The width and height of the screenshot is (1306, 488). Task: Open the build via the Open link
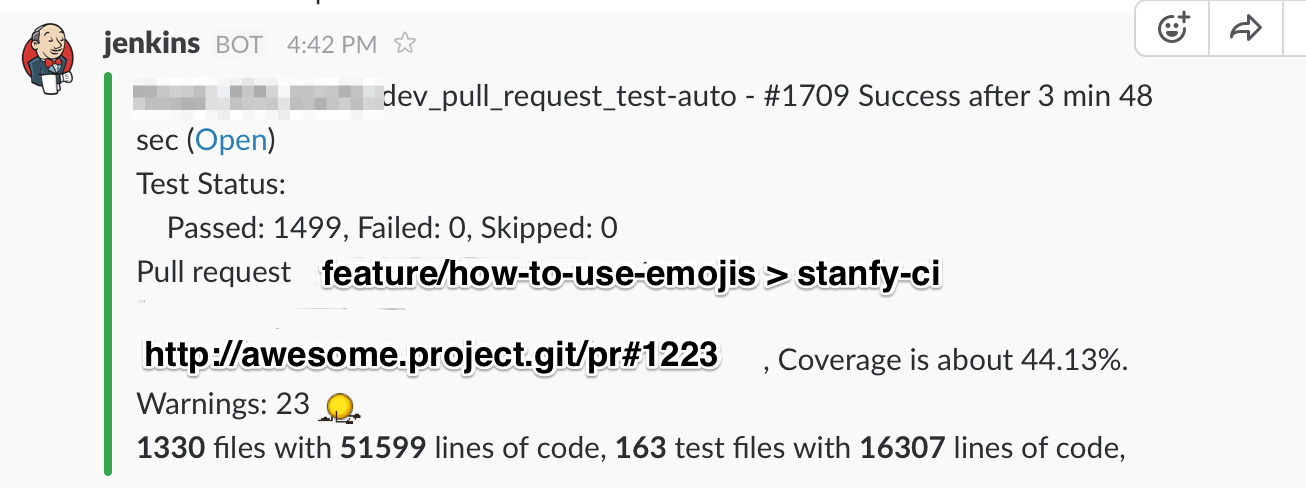pyautogui.click(x=231, y=140)
